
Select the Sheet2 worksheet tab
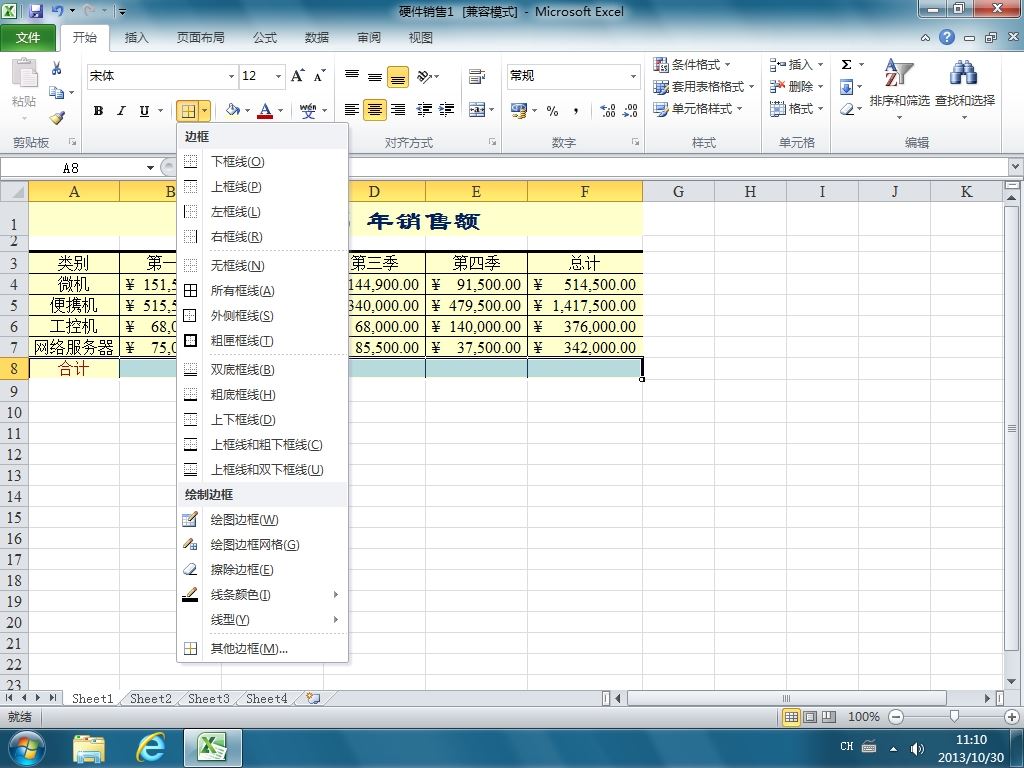tap(151, 698)
